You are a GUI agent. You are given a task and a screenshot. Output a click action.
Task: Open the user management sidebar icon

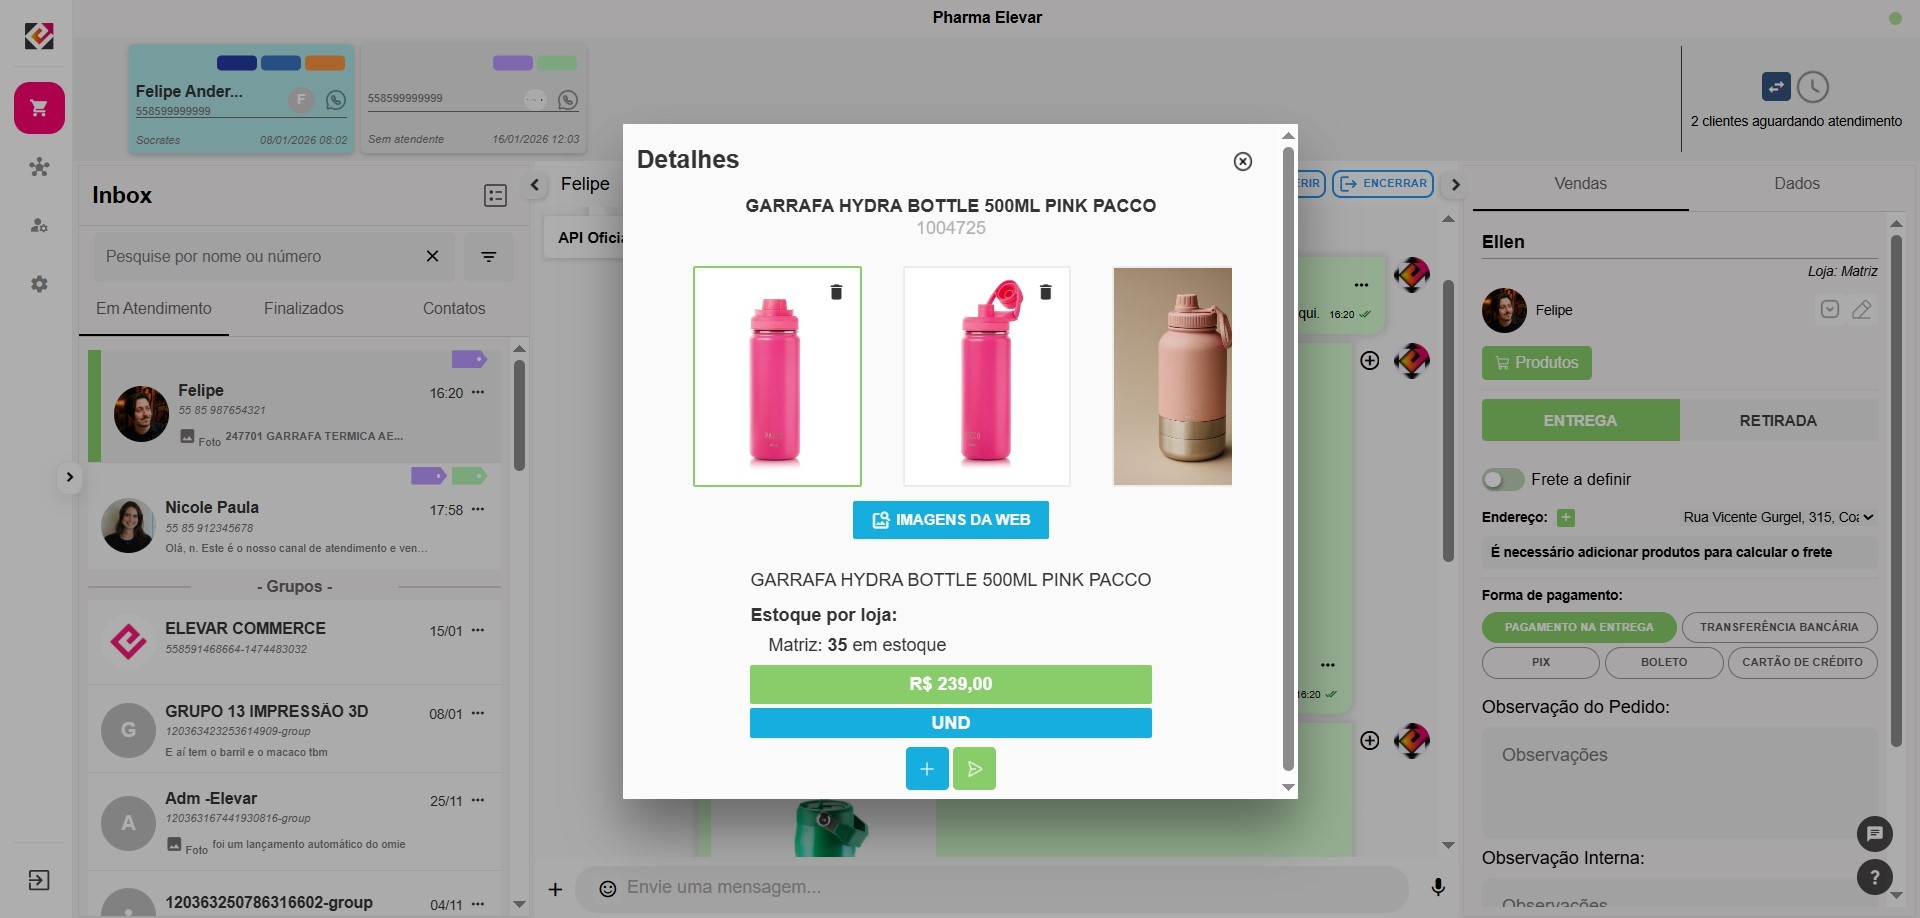pos(39,225)
